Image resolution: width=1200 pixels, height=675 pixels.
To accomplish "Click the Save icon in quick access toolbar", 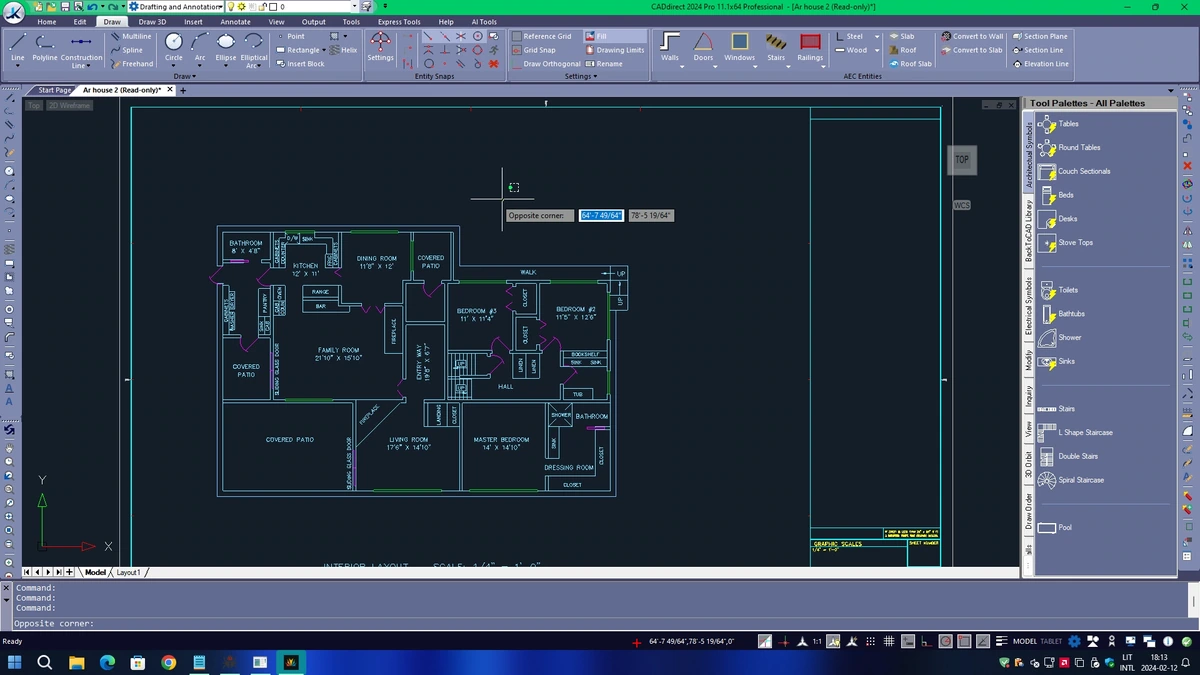I will point(64,6).
